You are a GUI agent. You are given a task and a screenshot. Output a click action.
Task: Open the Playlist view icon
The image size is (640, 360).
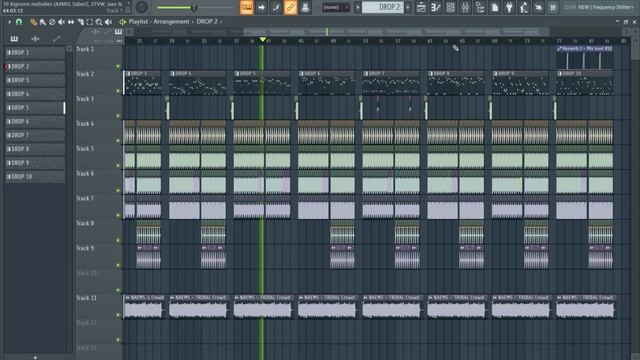421,7
